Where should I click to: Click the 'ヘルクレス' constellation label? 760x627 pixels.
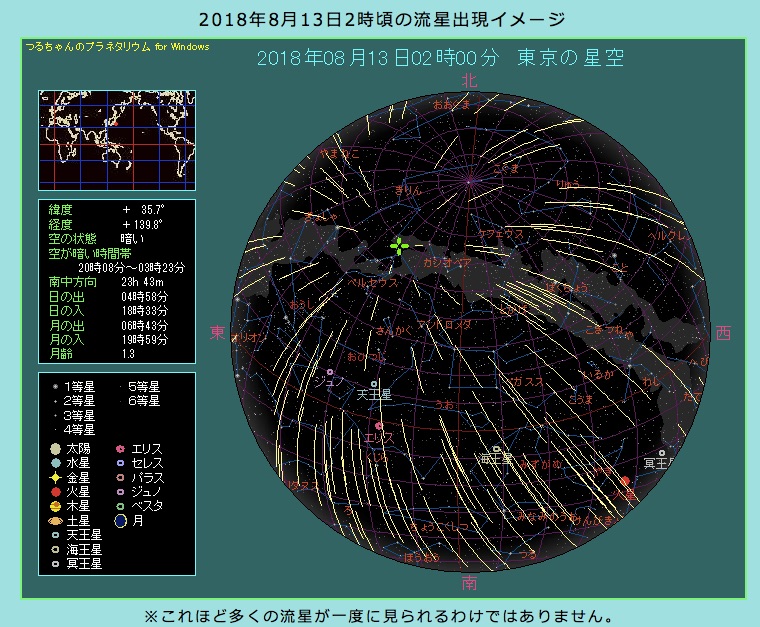(670, 236)
